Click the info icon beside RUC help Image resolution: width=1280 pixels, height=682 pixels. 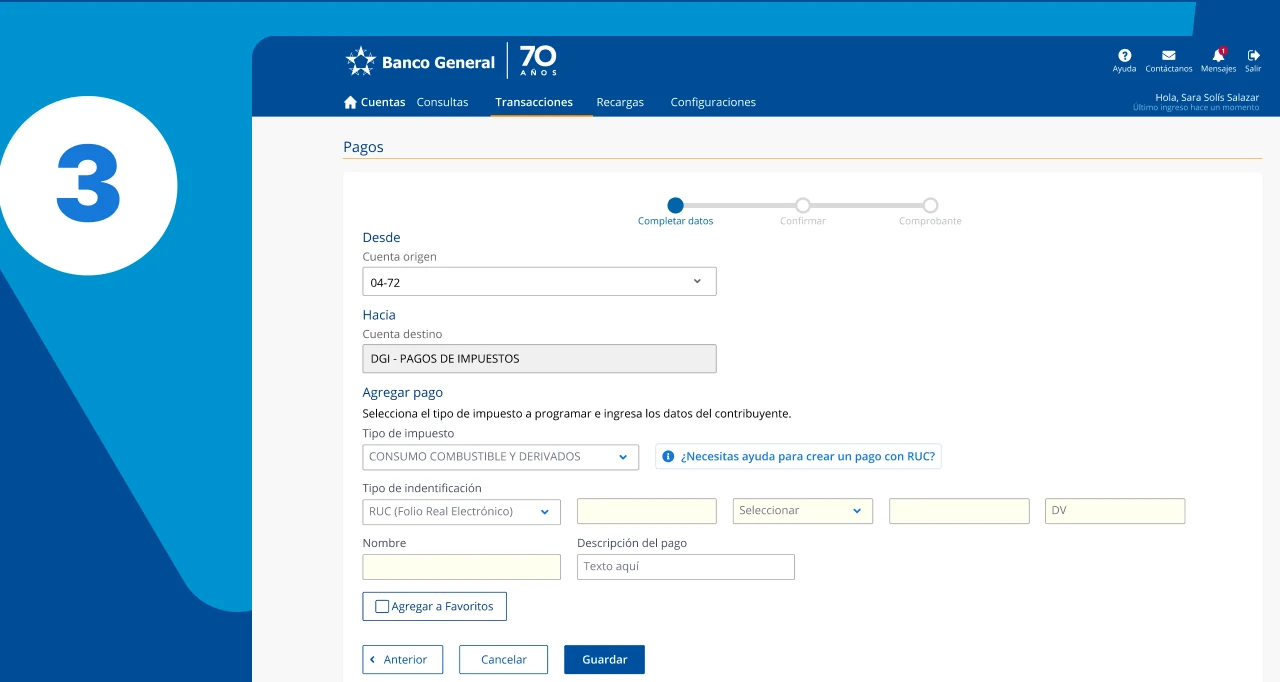tap(668, 457)
